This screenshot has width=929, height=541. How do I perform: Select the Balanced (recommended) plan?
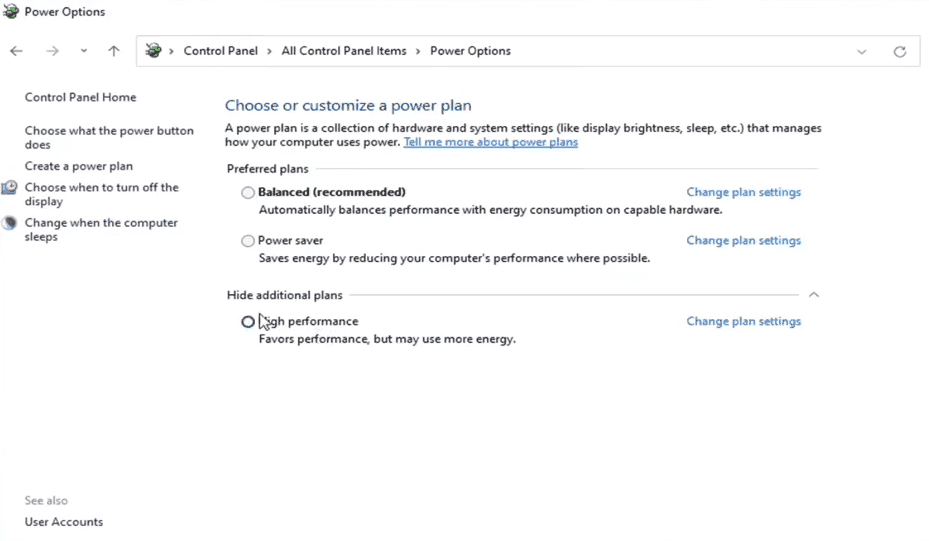[248, 193]
